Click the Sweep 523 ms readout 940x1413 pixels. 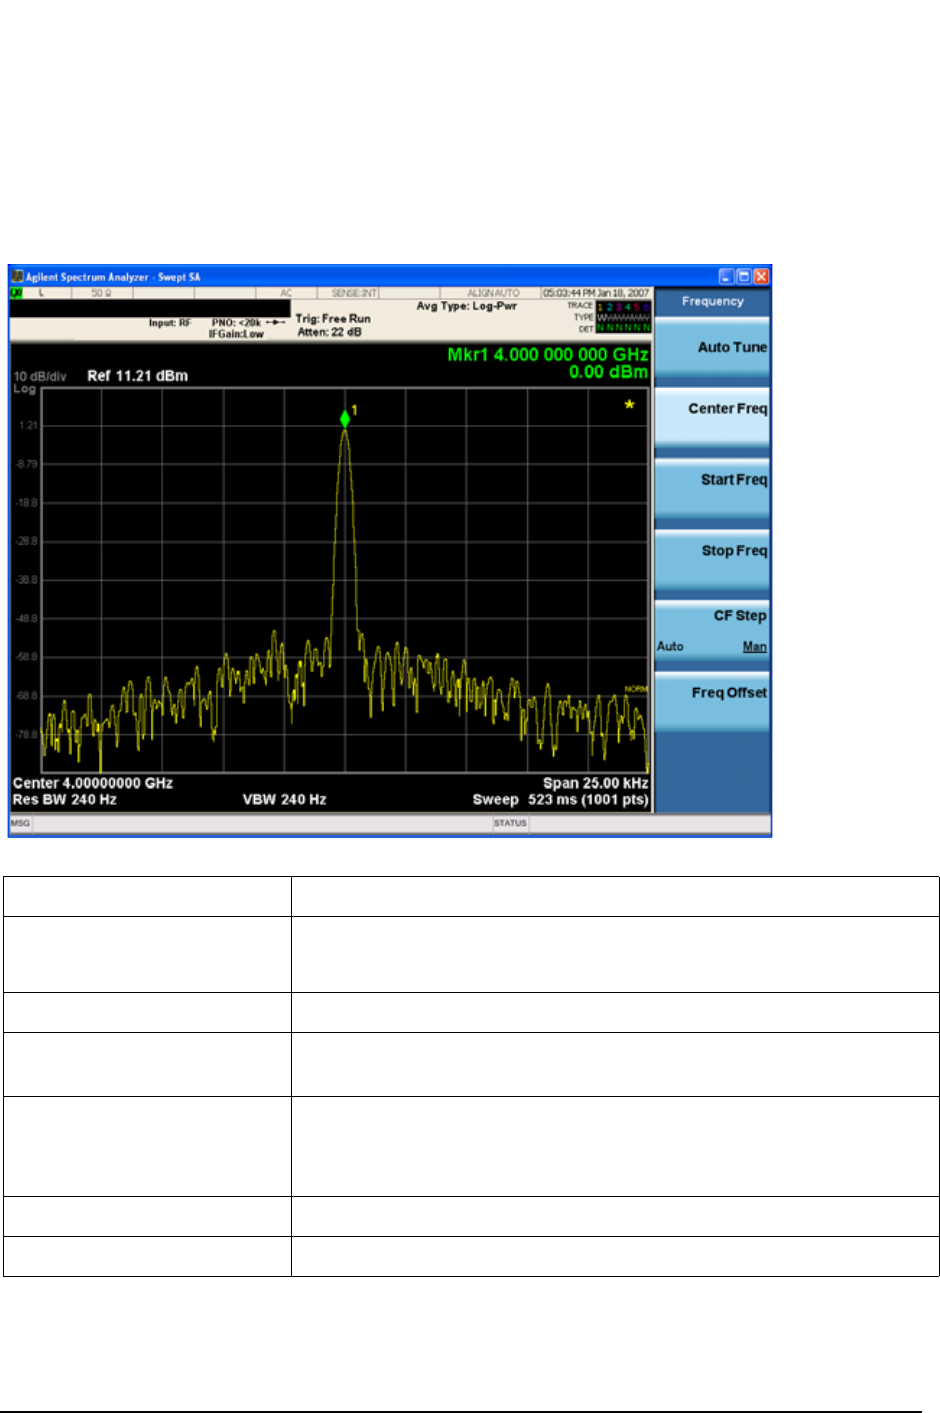coord(560,800)
